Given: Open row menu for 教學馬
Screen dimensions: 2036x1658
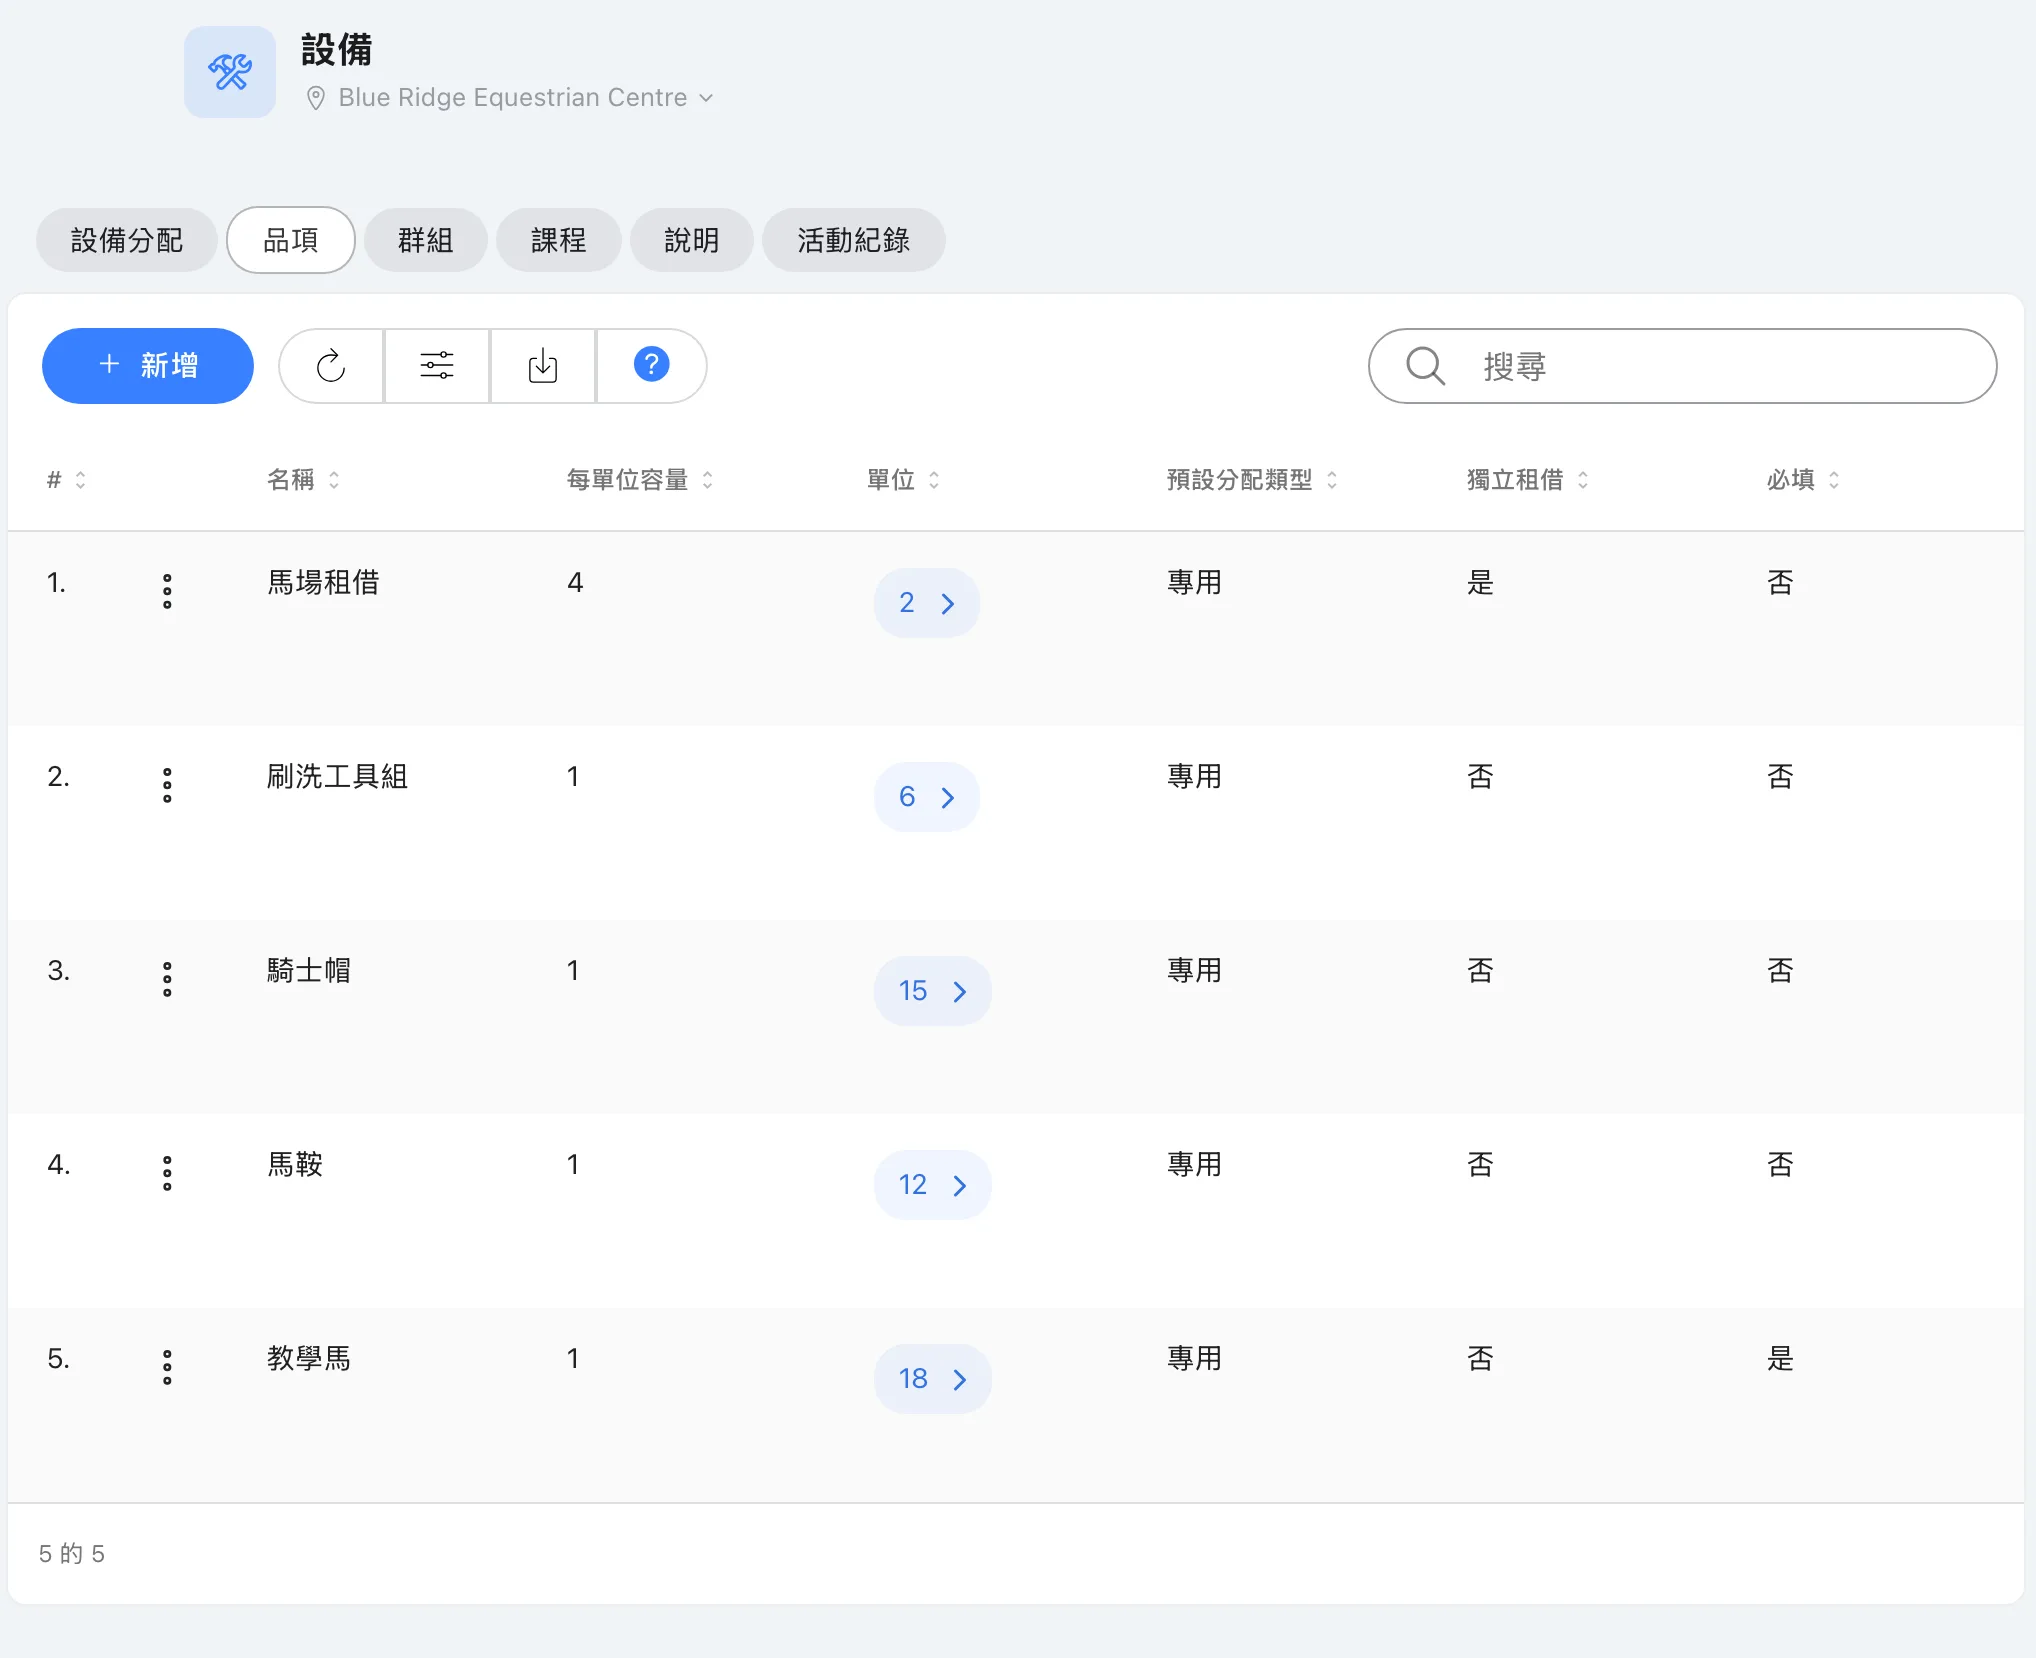Looking at the screenshot, I should pos(167,1367).
